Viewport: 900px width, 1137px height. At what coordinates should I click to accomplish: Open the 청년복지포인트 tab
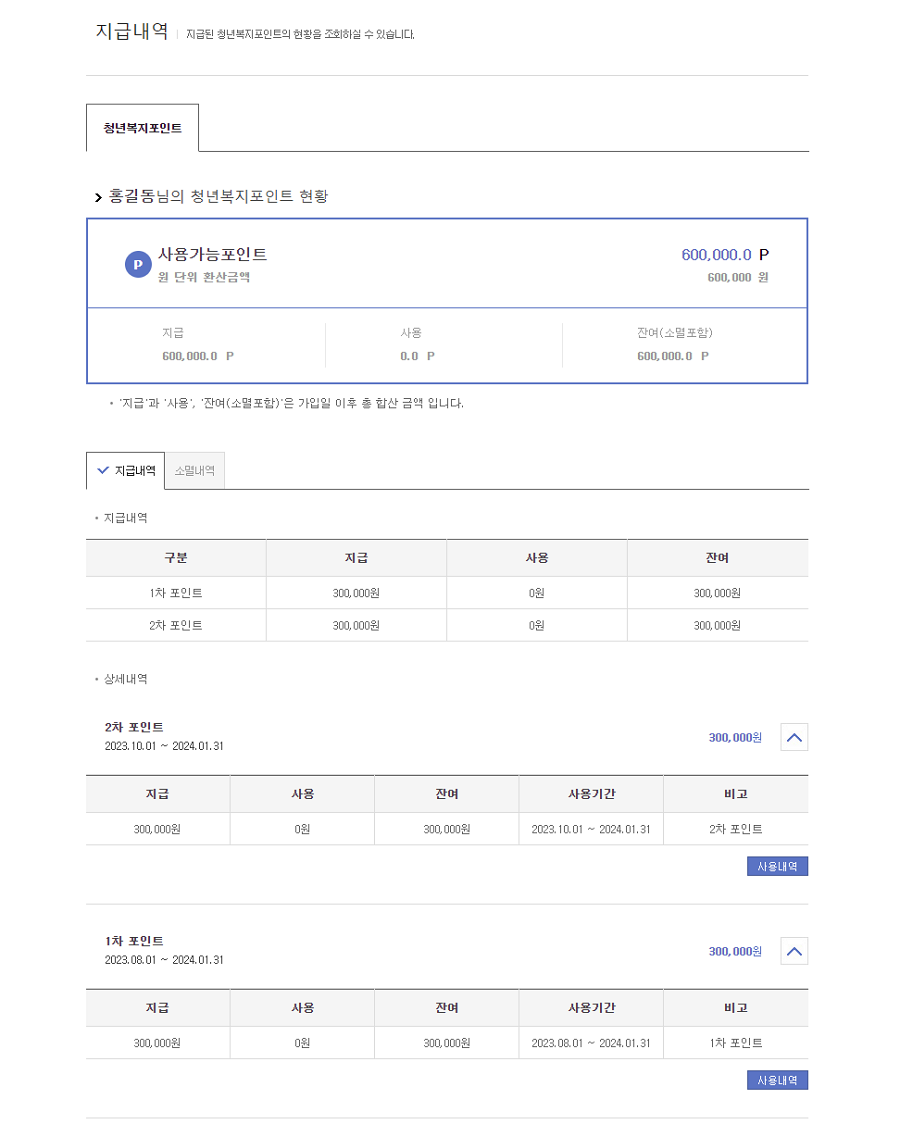[143, 128]
